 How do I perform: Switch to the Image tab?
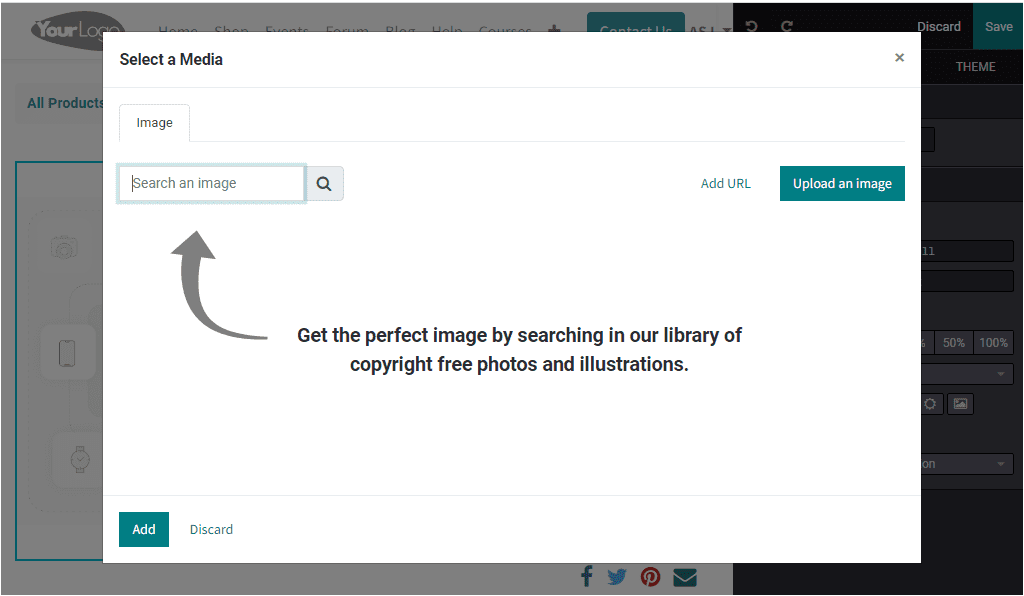point(154,122)
